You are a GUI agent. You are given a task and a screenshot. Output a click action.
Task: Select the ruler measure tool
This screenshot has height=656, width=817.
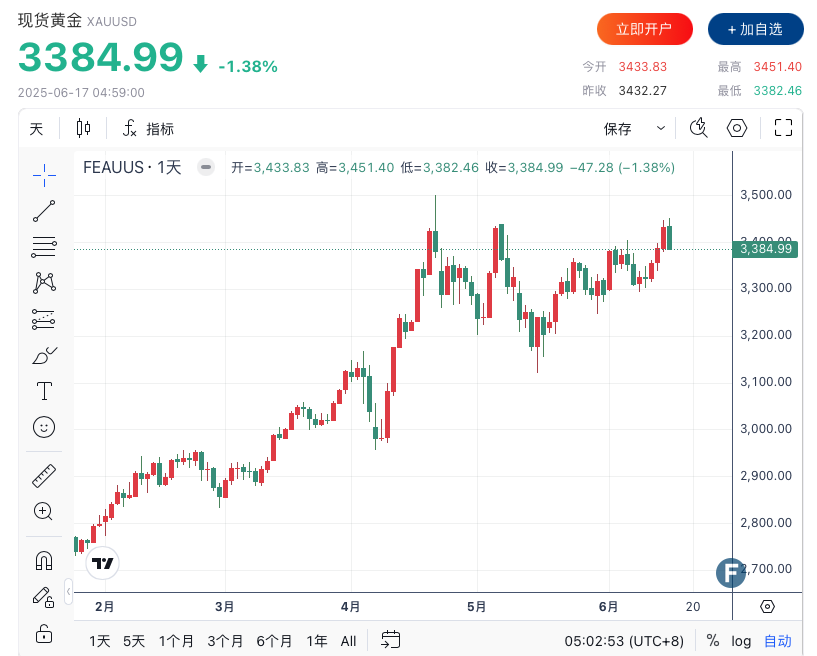point(44,475)
